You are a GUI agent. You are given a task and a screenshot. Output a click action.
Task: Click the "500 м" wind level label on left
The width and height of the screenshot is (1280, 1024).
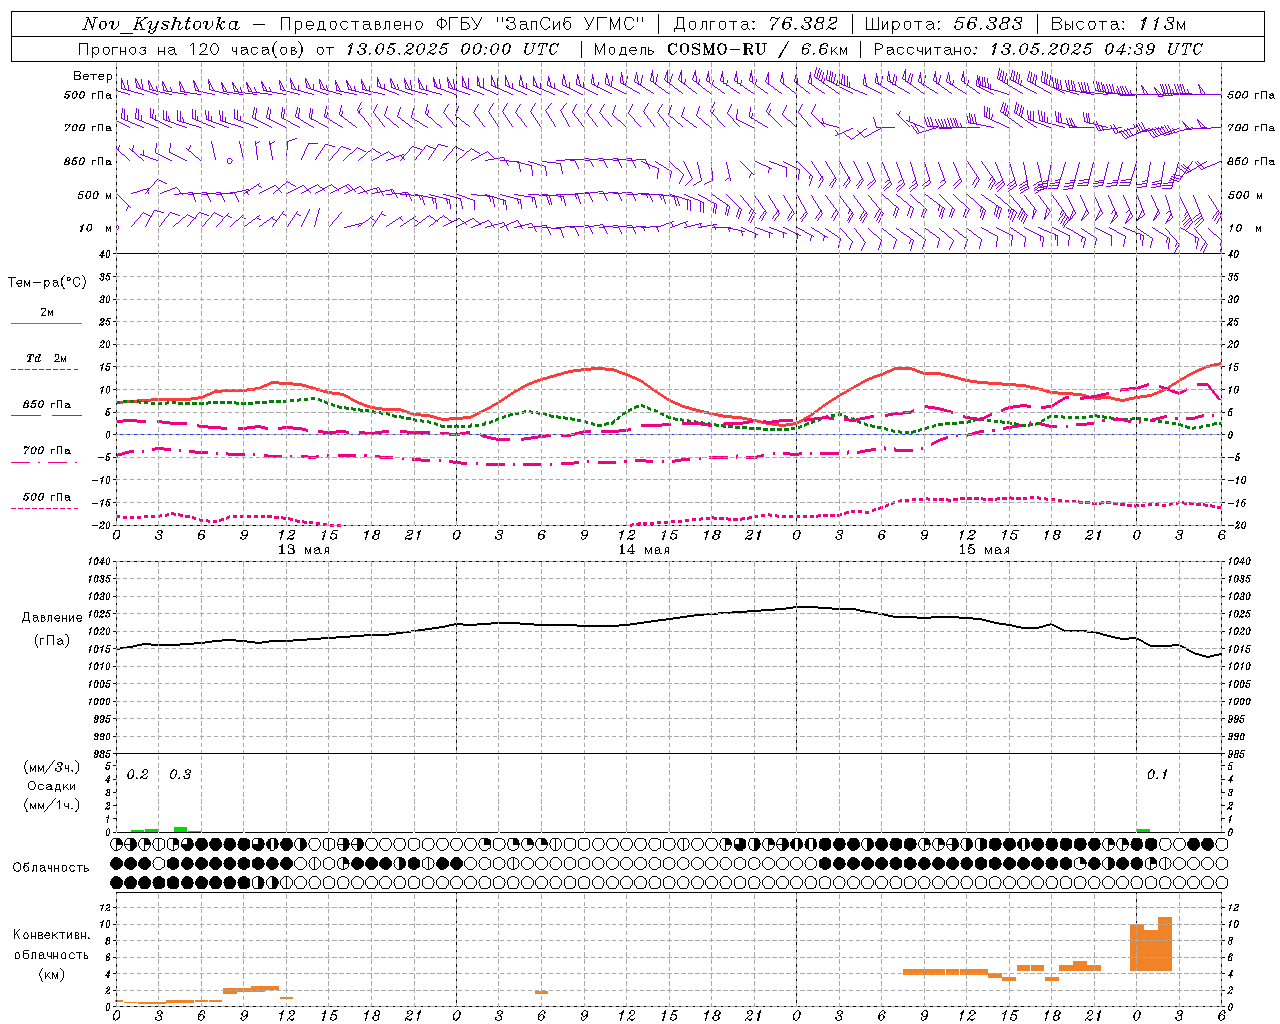point(97,195)
